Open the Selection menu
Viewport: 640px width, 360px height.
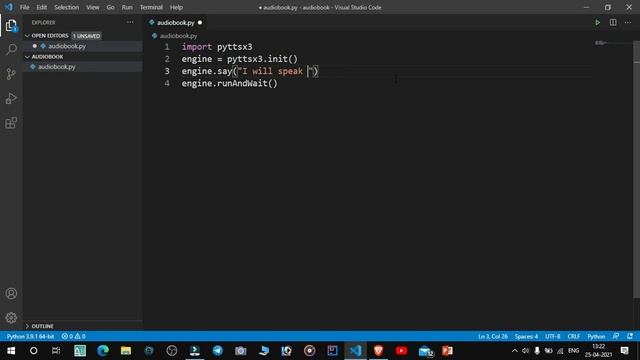(67, 7)
